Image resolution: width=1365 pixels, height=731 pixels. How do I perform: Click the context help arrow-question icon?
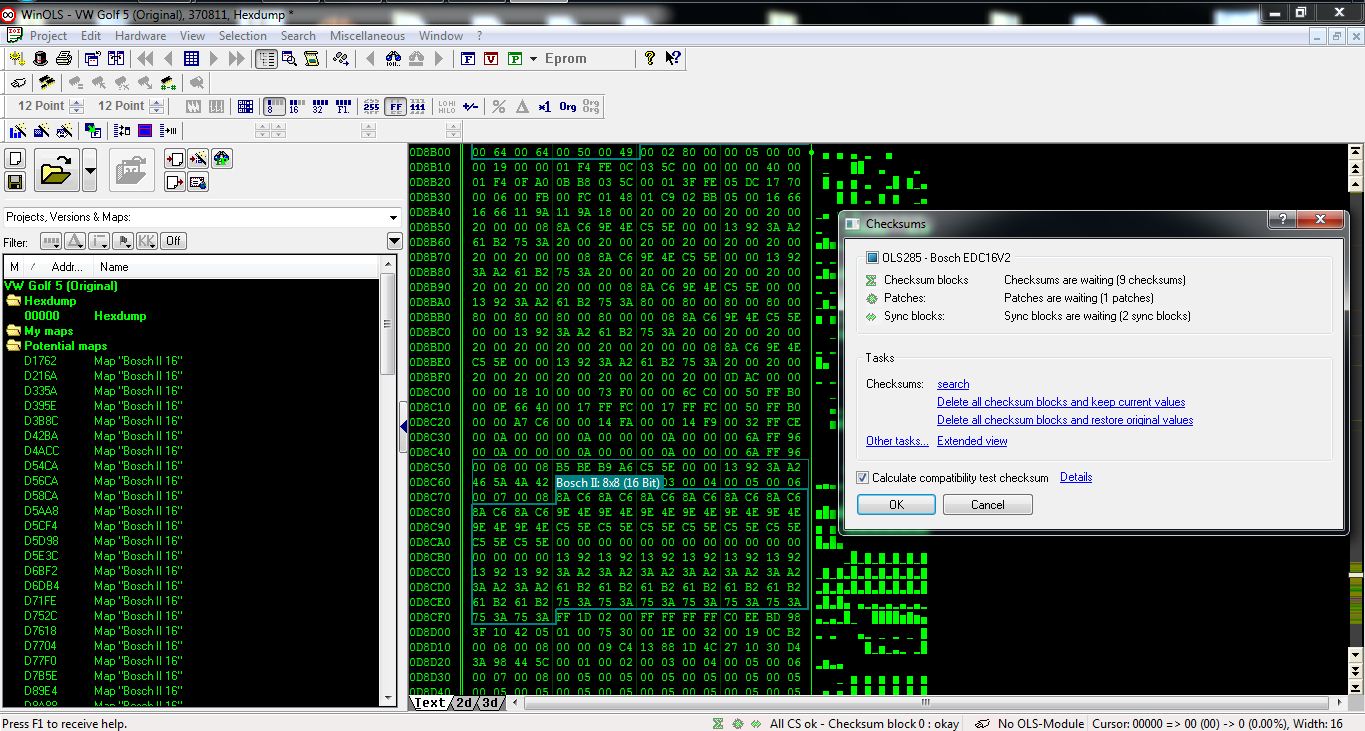[673, 58]
